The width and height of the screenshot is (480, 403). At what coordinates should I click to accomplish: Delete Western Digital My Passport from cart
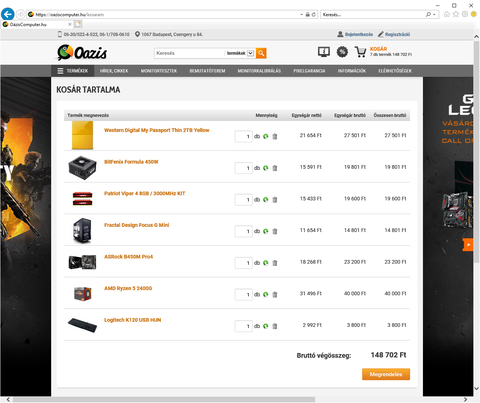[x=275, y=136]
